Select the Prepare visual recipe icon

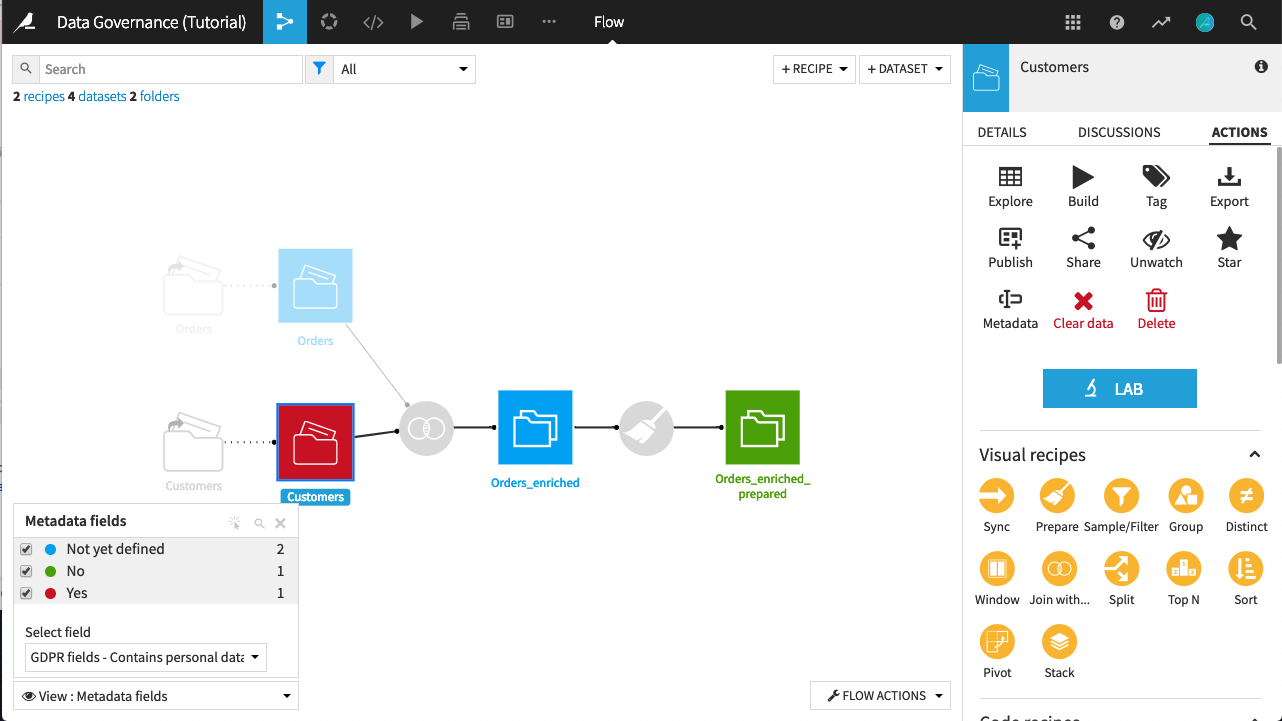pos(1057,496)
